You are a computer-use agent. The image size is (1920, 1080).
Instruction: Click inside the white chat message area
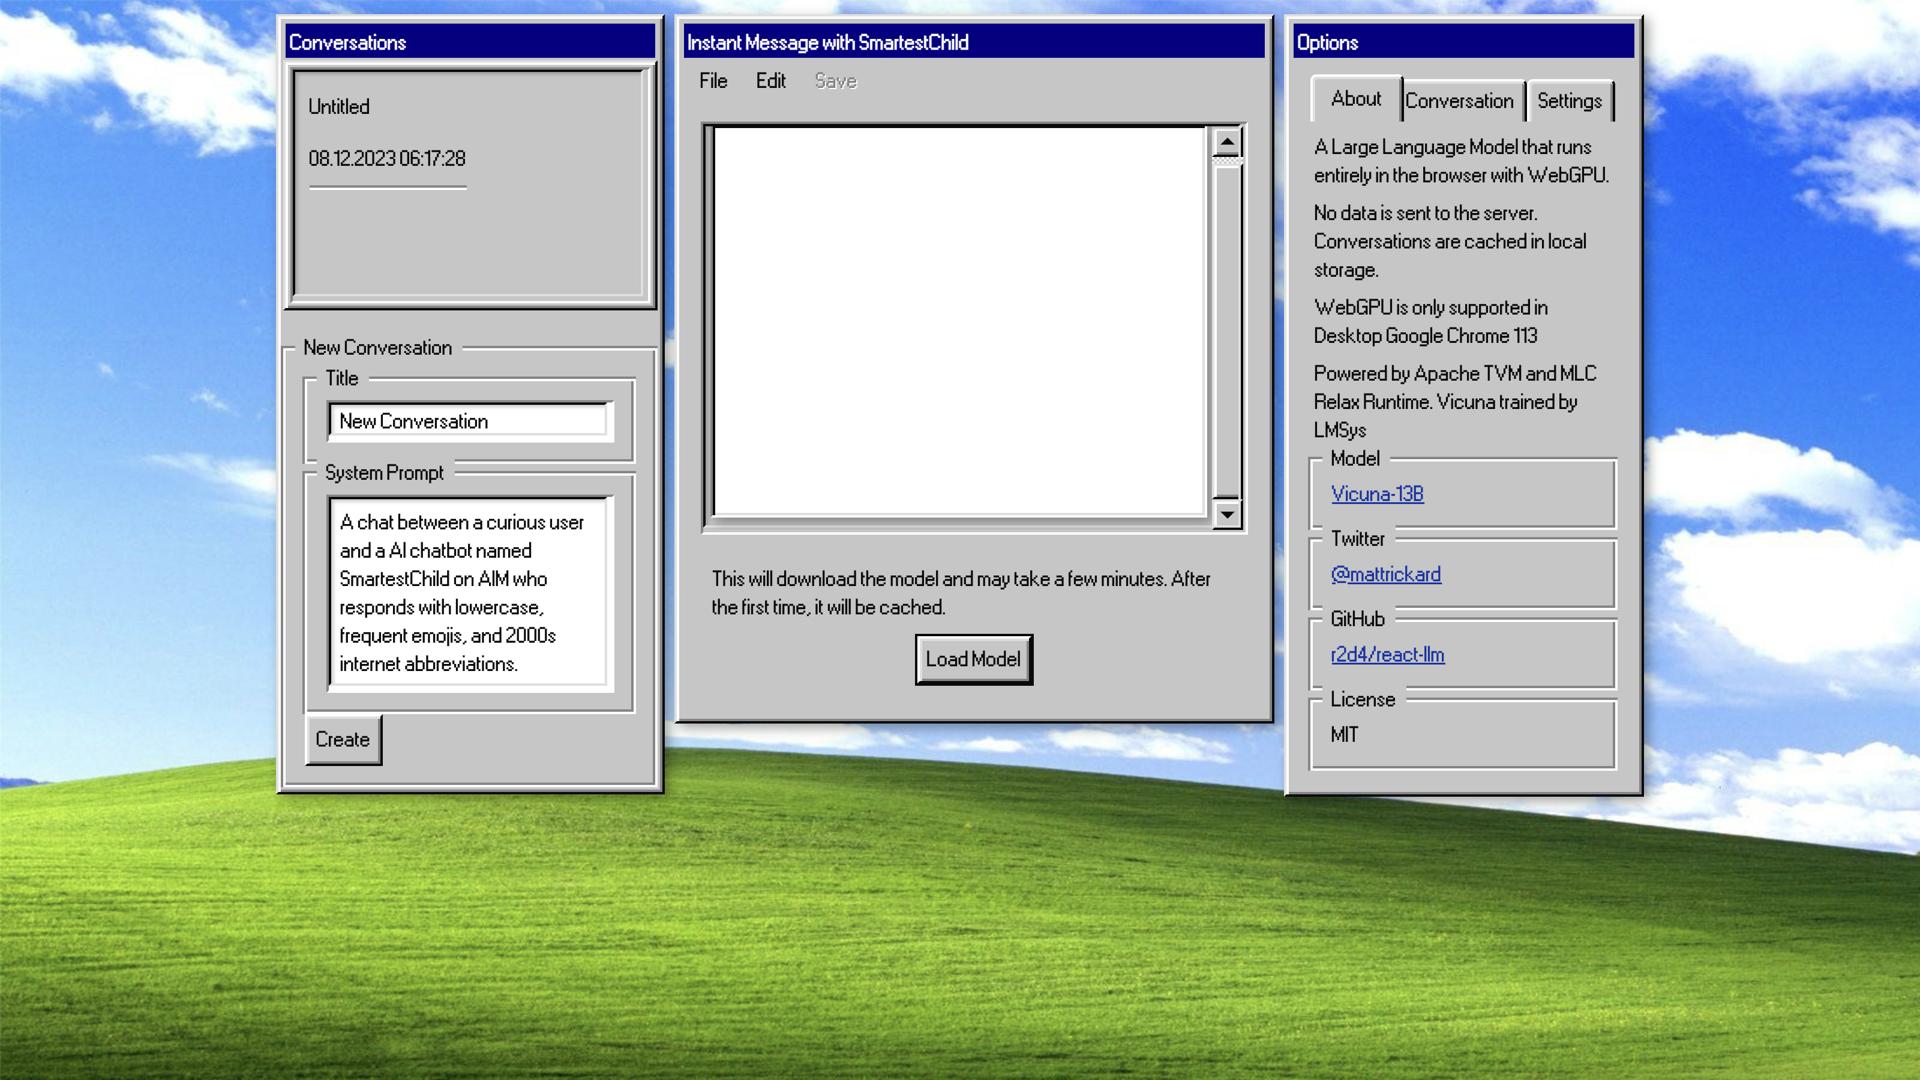point(960,320)
